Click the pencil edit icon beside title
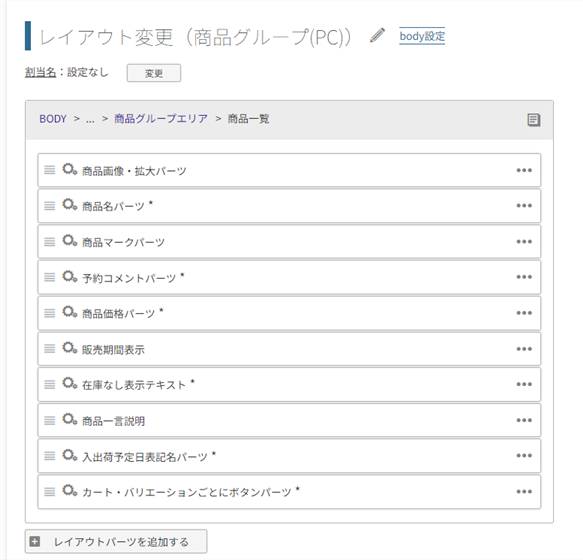The image size is (583, 560). pyautogui.click(x=377, y=36)
